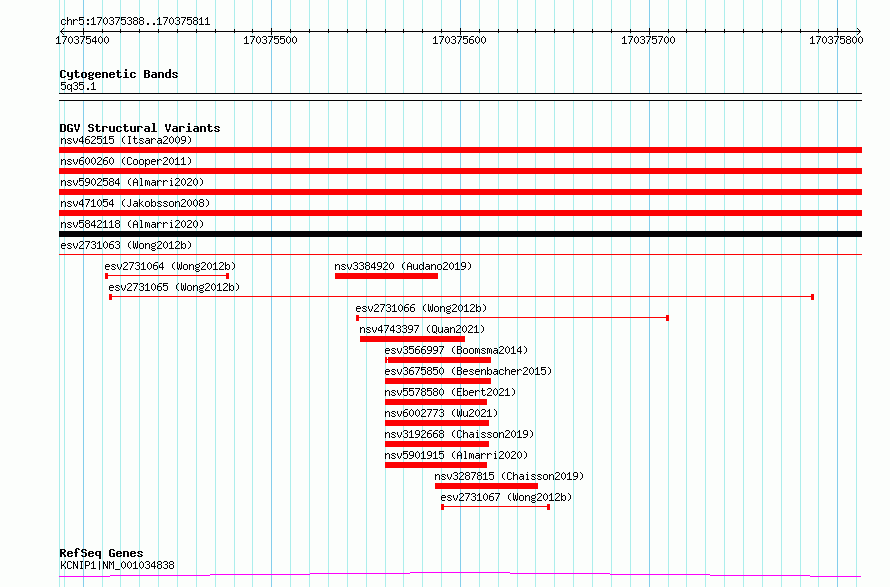Click ruler position 170375400

point(82,40)
